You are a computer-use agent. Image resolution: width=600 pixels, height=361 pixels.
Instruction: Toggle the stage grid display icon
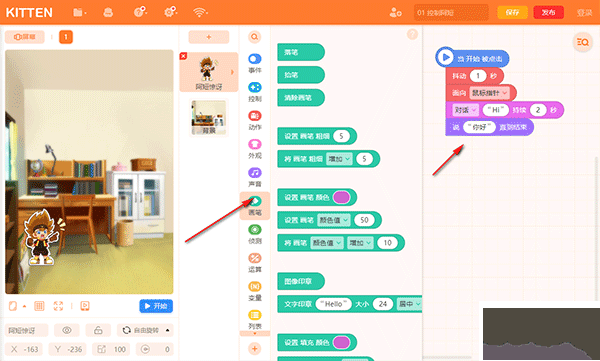coord(39,306)
